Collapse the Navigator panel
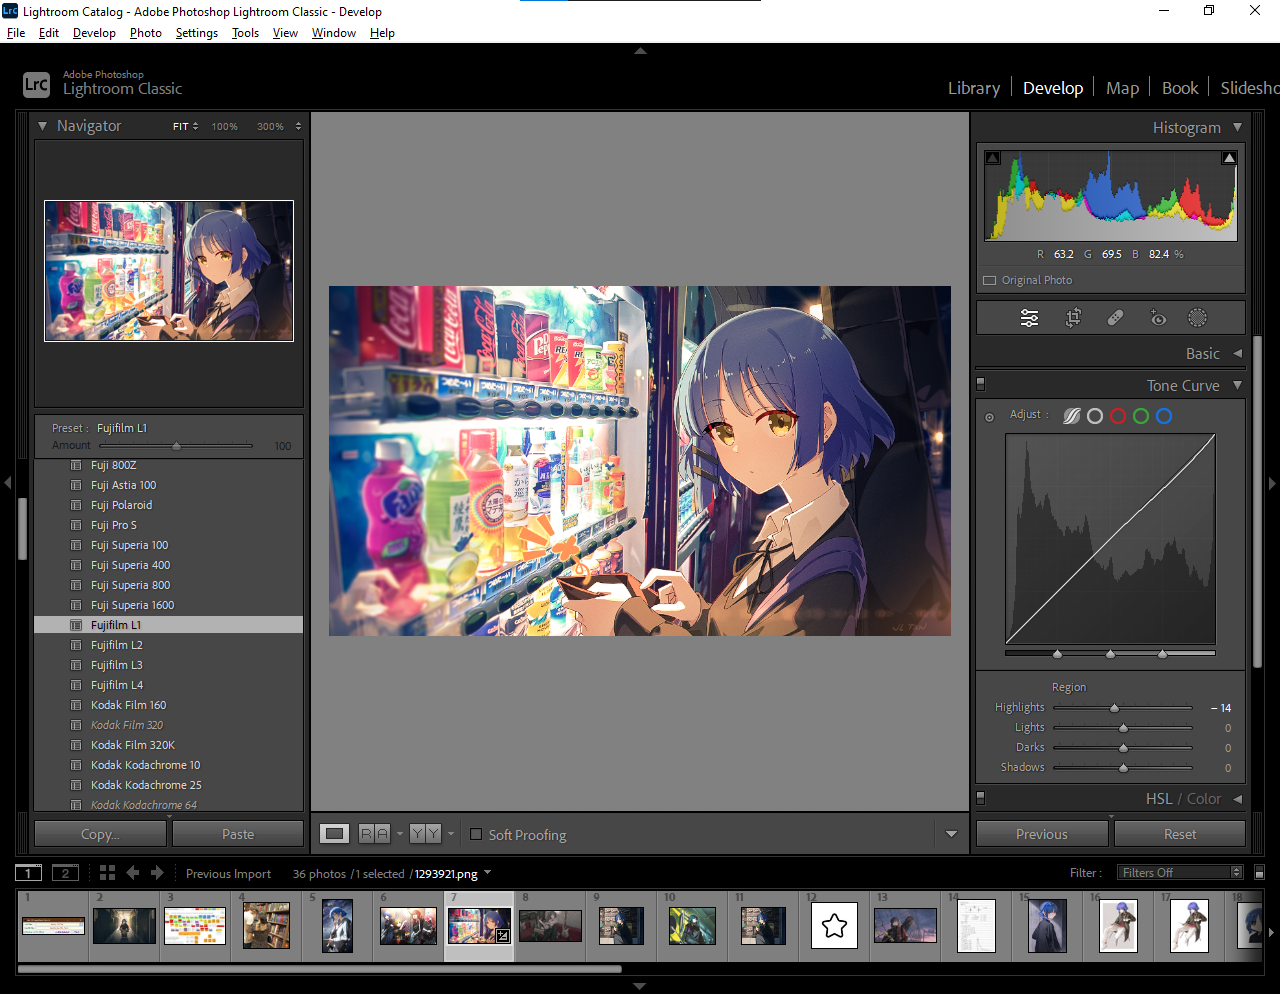The height and width of the screenshot is (994, 1280). pyautogui.click(x=42, y=126)
